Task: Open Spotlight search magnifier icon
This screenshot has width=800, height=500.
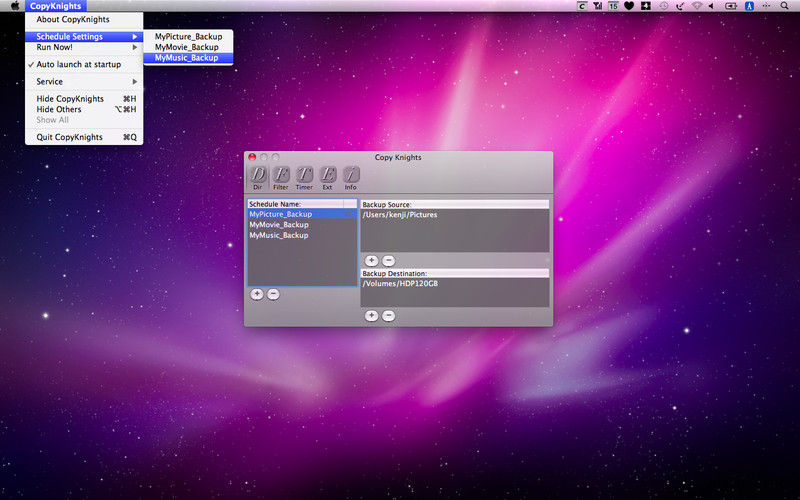Action: (x=785, y=6)
